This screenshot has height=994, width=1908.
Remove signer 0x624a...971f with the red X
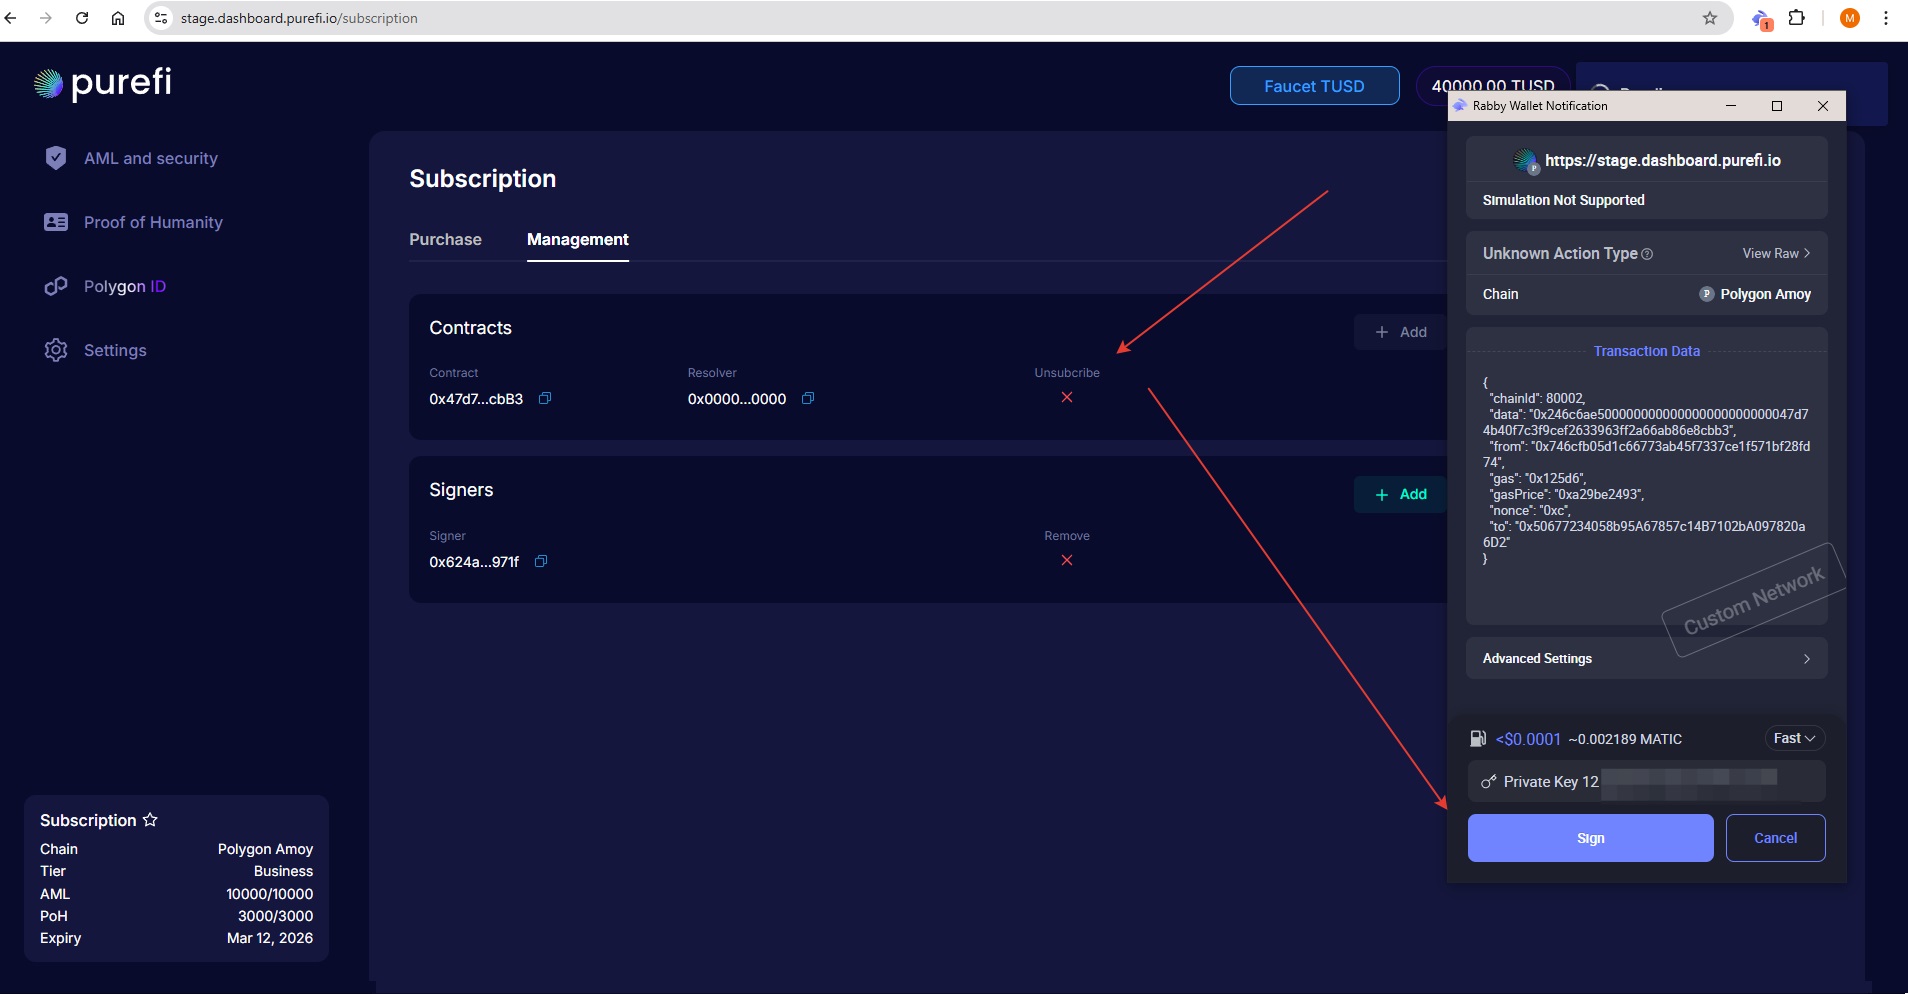(1067, 560)
